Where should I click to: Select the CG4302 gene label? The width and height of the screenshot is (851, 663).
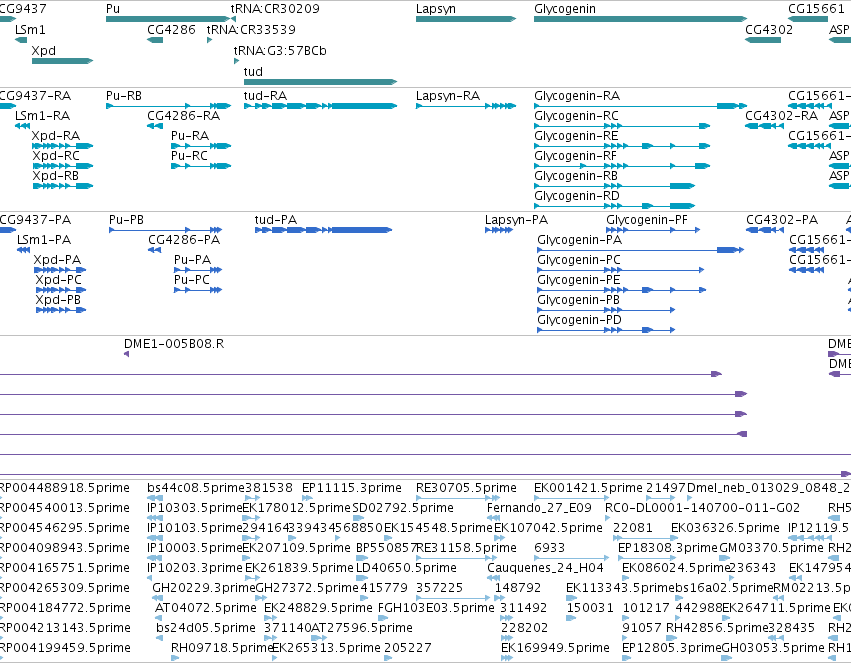coord(769,29)
